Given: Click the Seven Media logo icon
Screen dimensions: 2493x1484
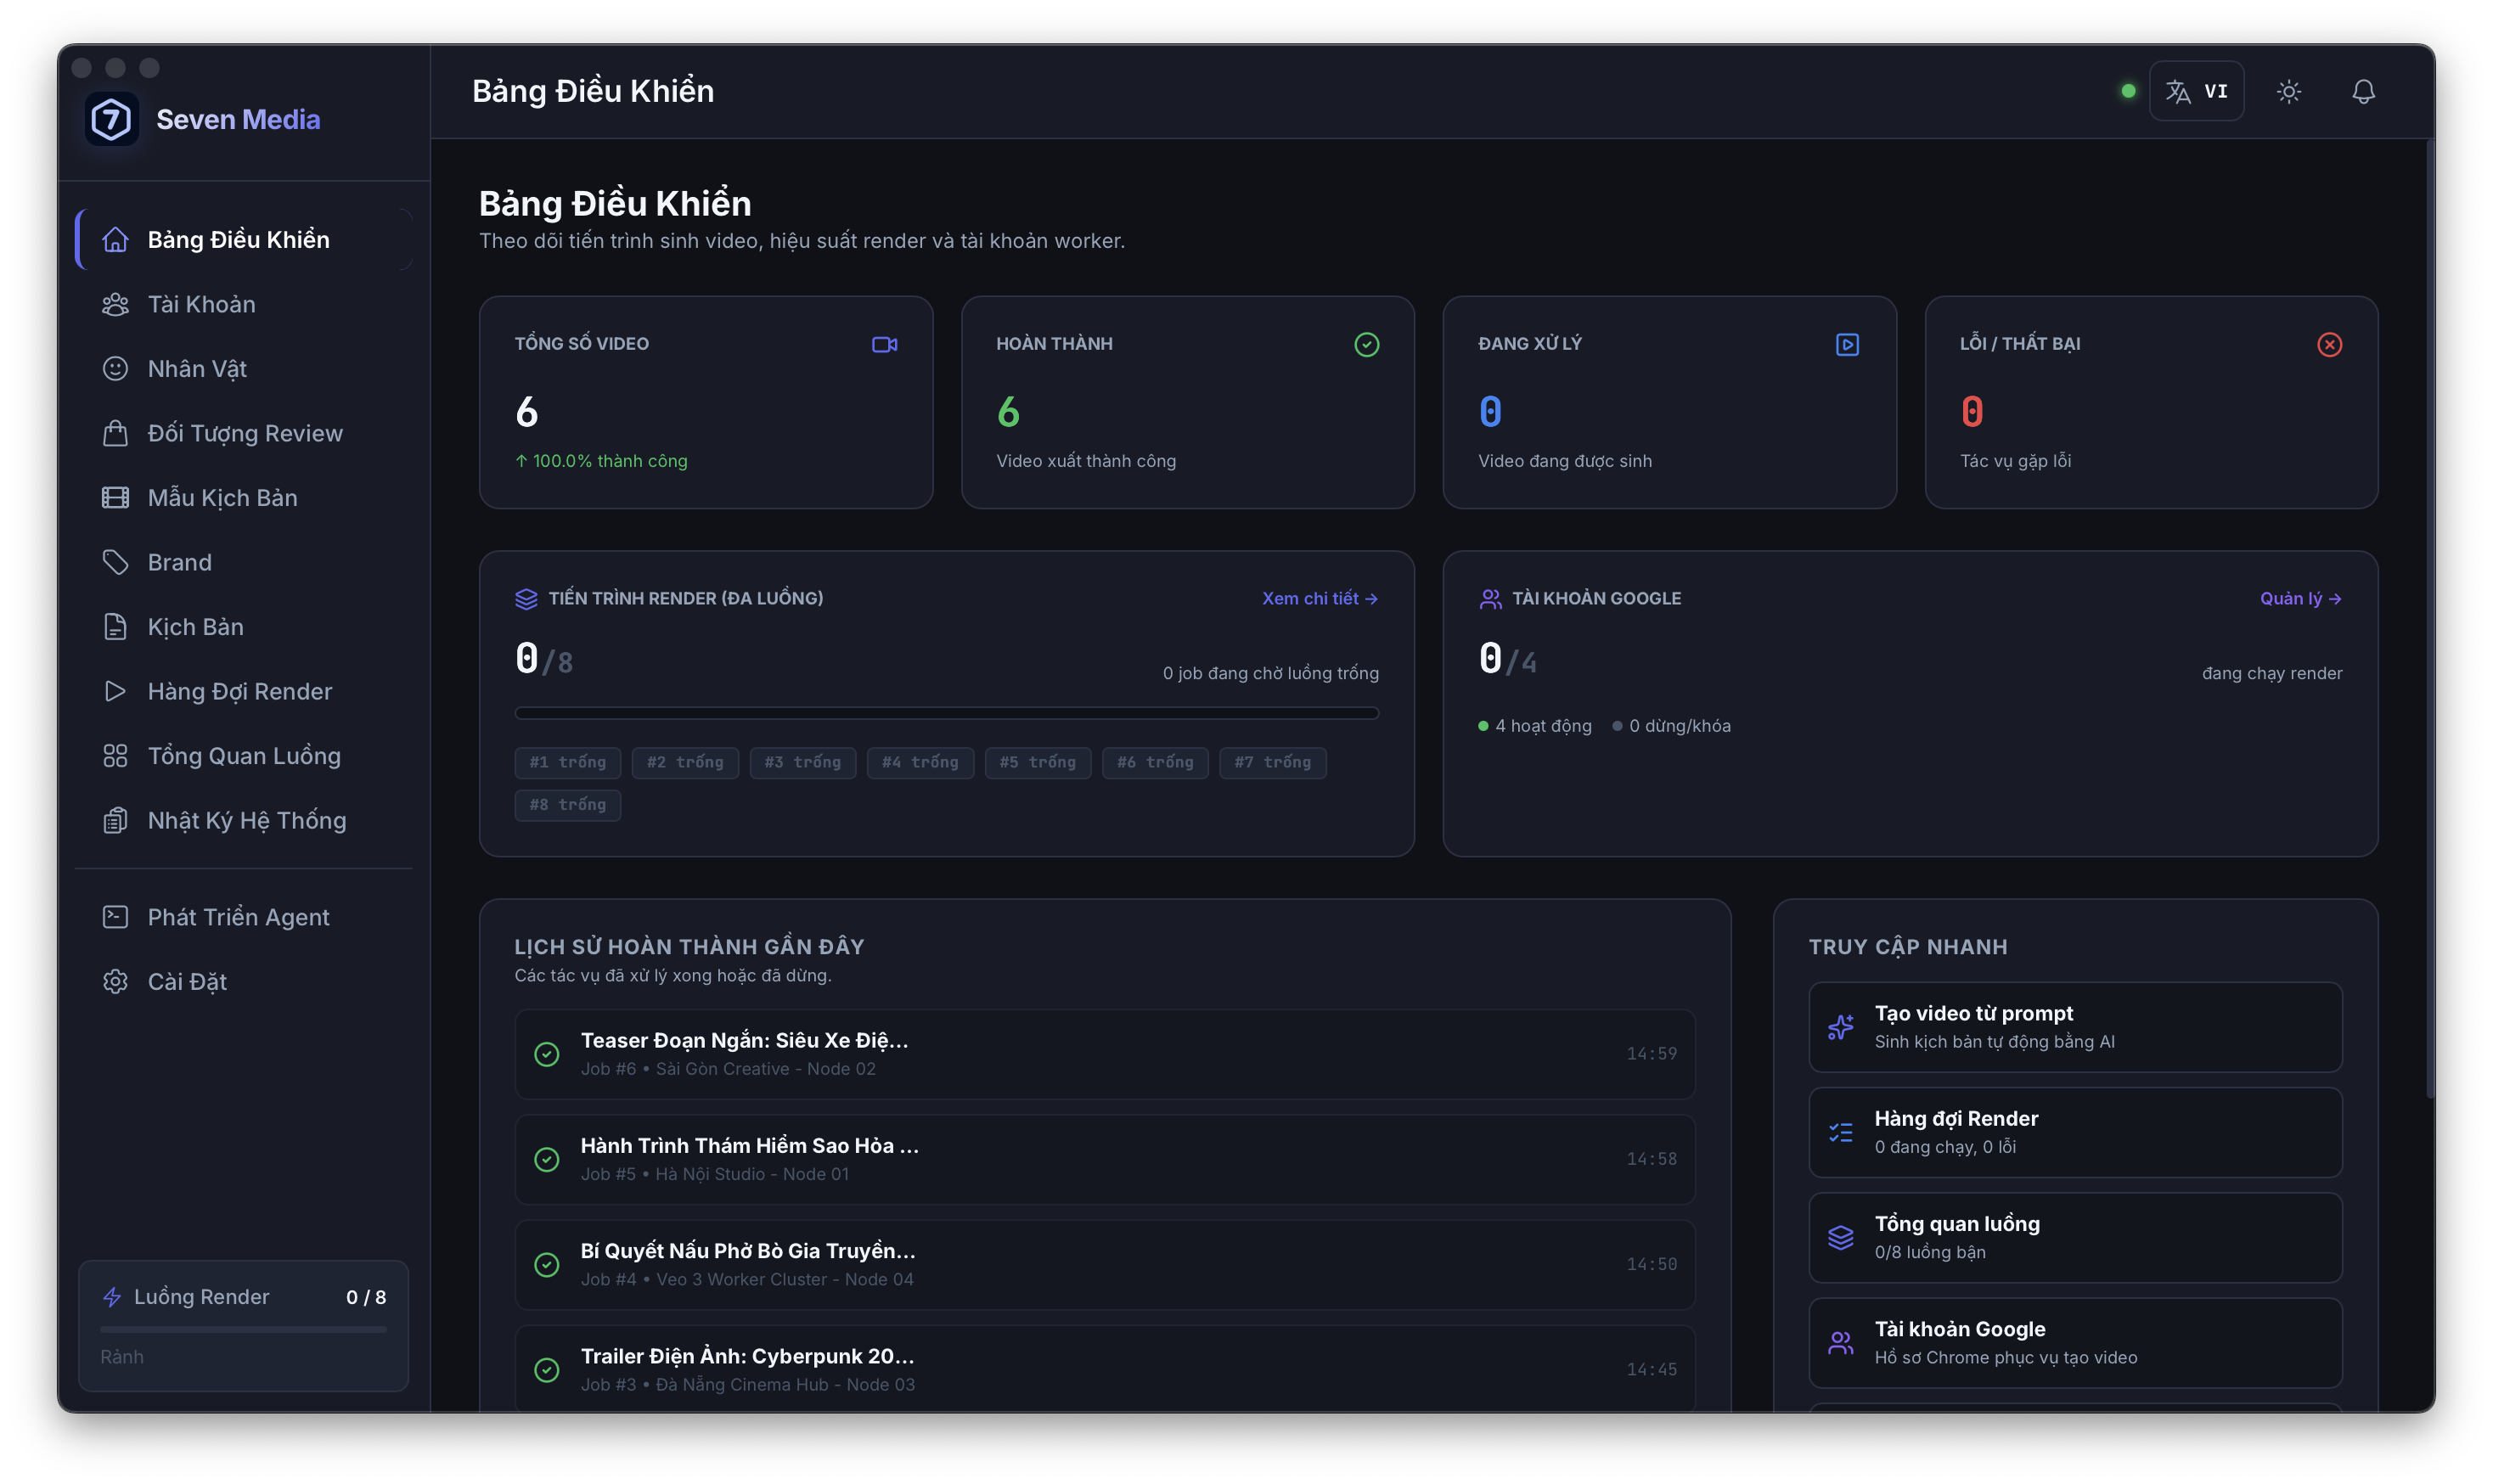Looking at the screenshot, I should point(111,120).
